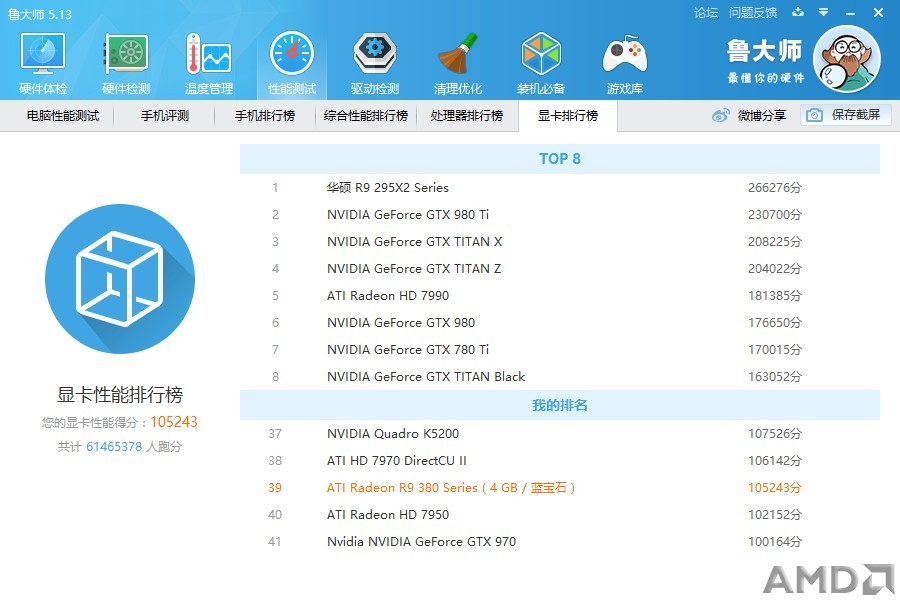
Task: Select highlighted ATI Radeon R9 380 Series row
Action: pos(560,487)
